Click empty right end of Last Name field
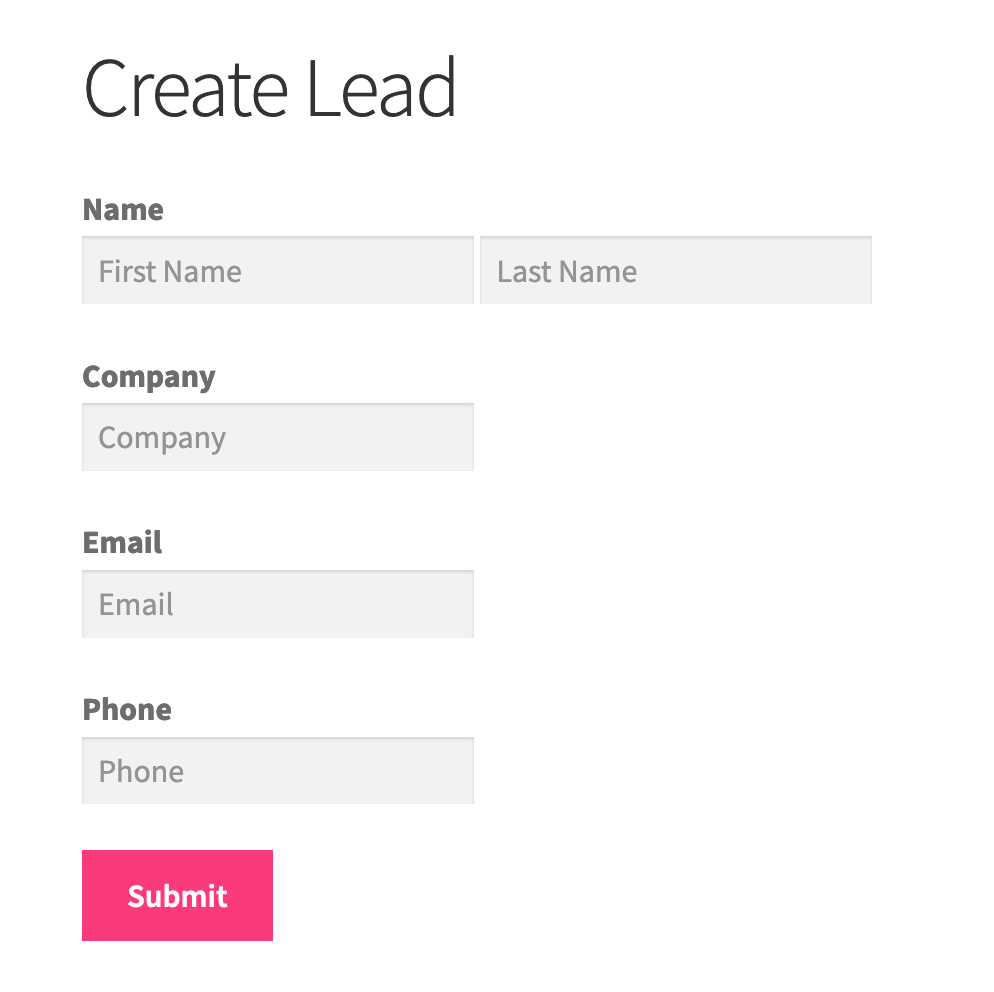 [811, 270]
